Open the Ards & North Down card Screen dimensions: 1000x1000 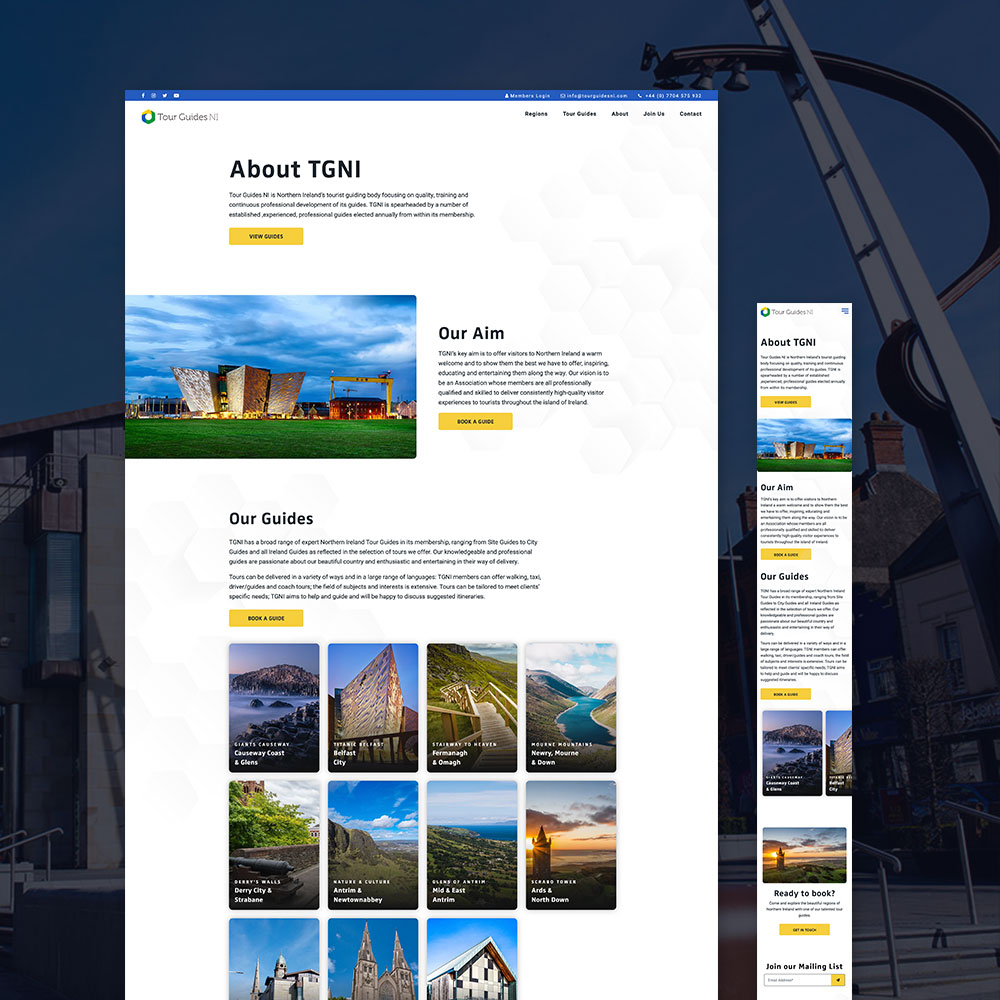point(571,845)
